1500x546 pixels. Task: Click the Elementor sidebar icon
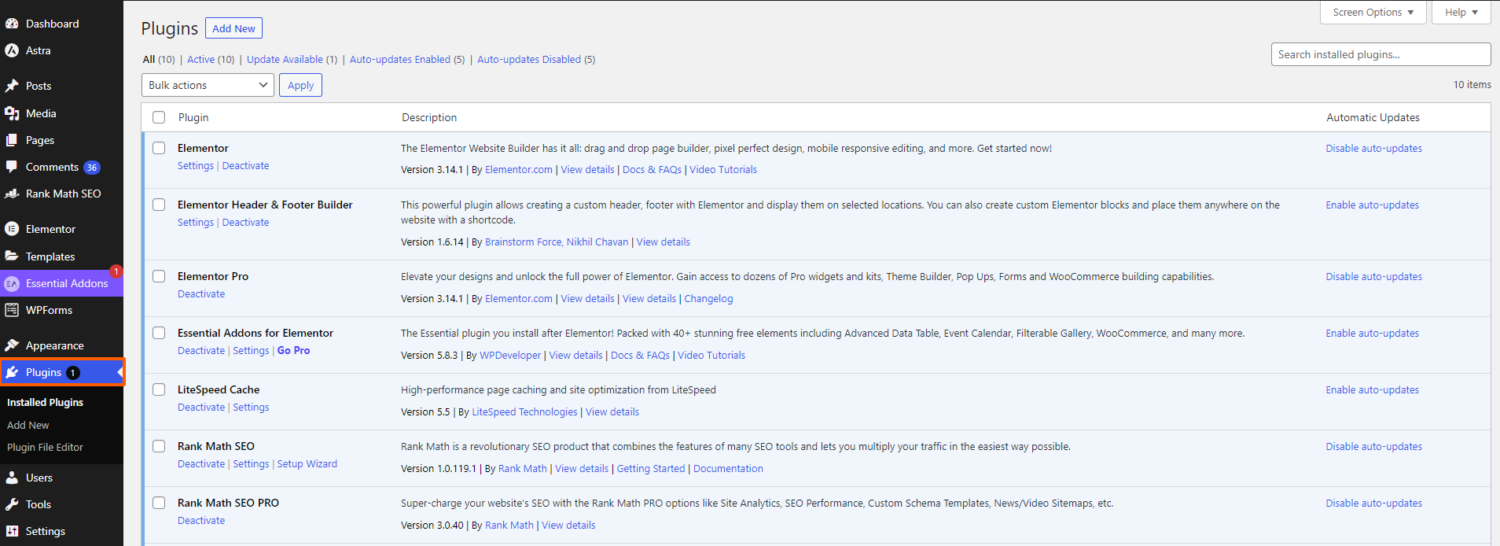pos(12,229)
